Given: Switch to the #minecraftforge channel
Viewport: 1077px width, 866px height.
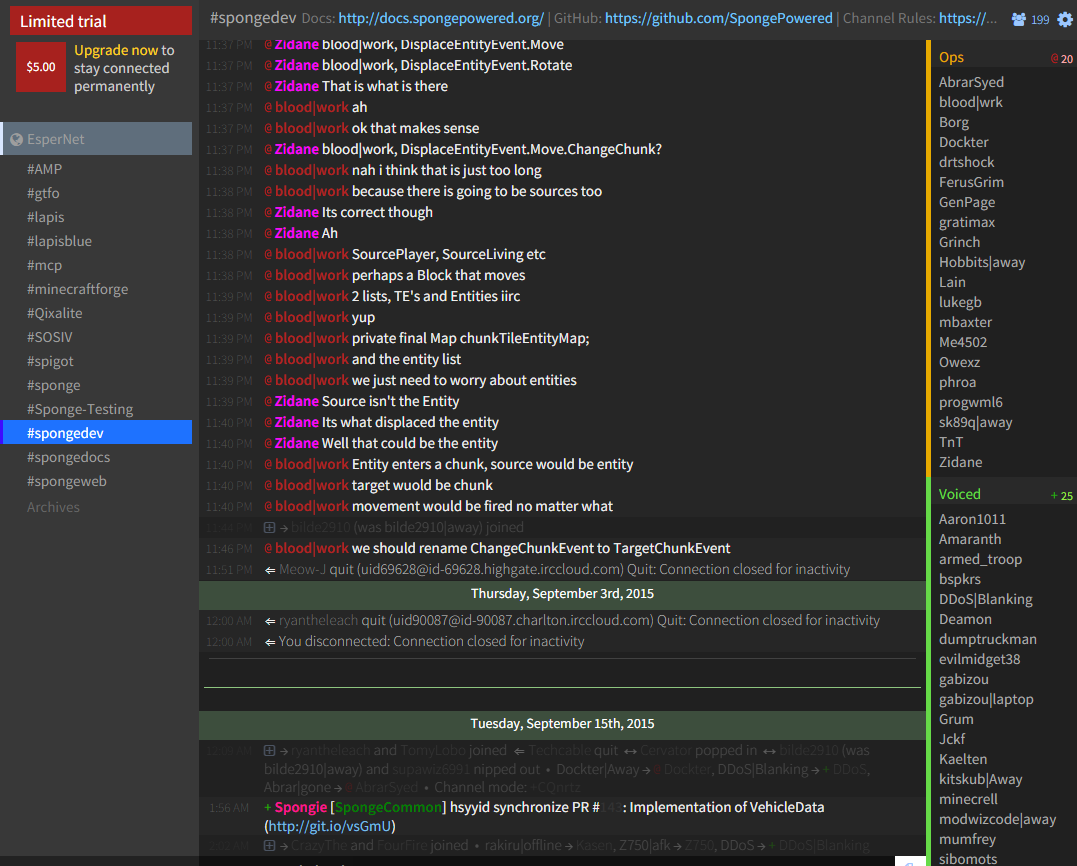Looking at the screenshot, I should [x=77, y=289].
